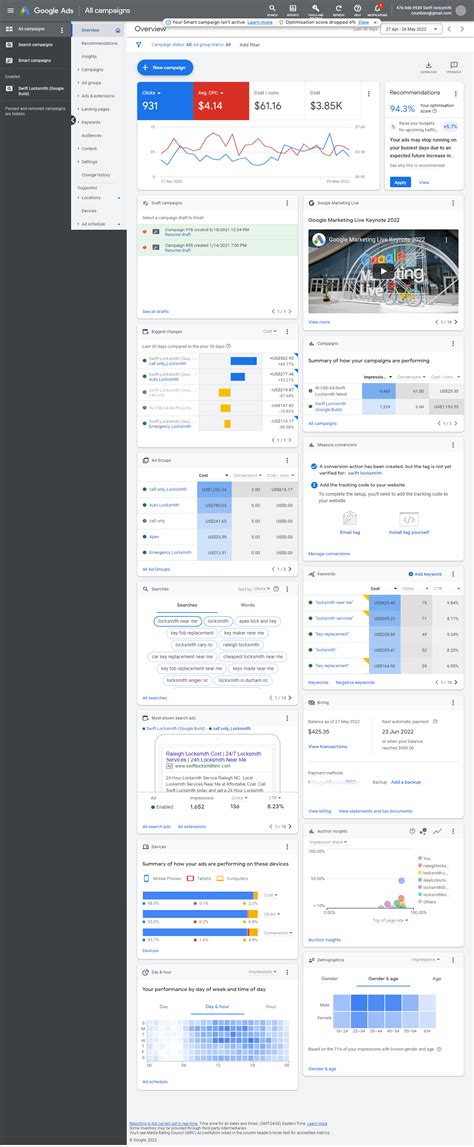Viewport: 474px width, 1147px height.
Task: Click the Download icon
Action: [x=429, y=66]
